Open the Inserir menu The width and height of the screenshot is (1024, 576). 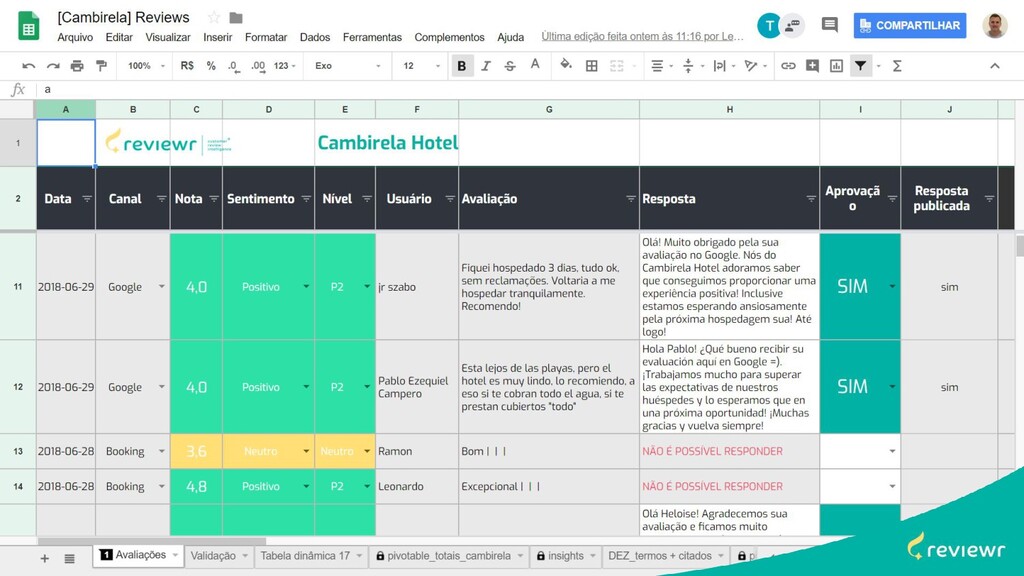pyautogui.click(x=217, y=37)
